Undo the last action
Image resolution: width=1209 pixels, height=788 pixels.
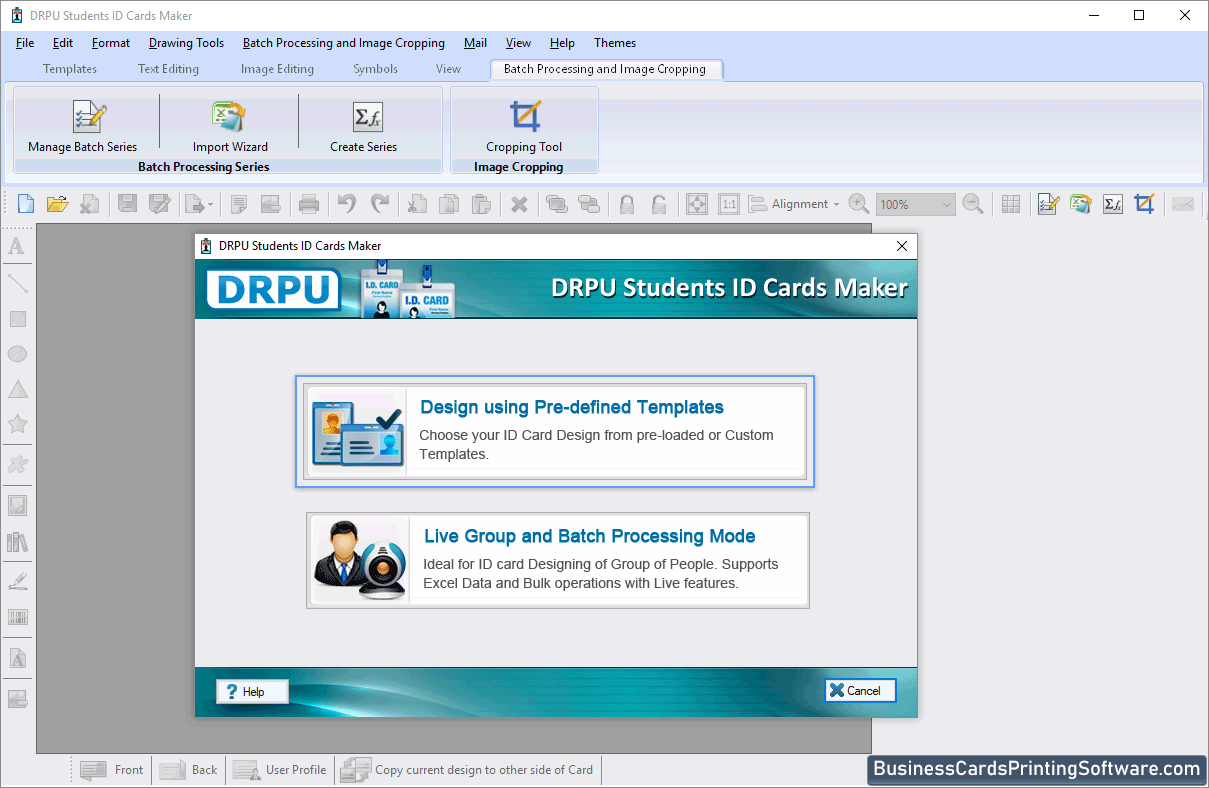tap(347, 204)
